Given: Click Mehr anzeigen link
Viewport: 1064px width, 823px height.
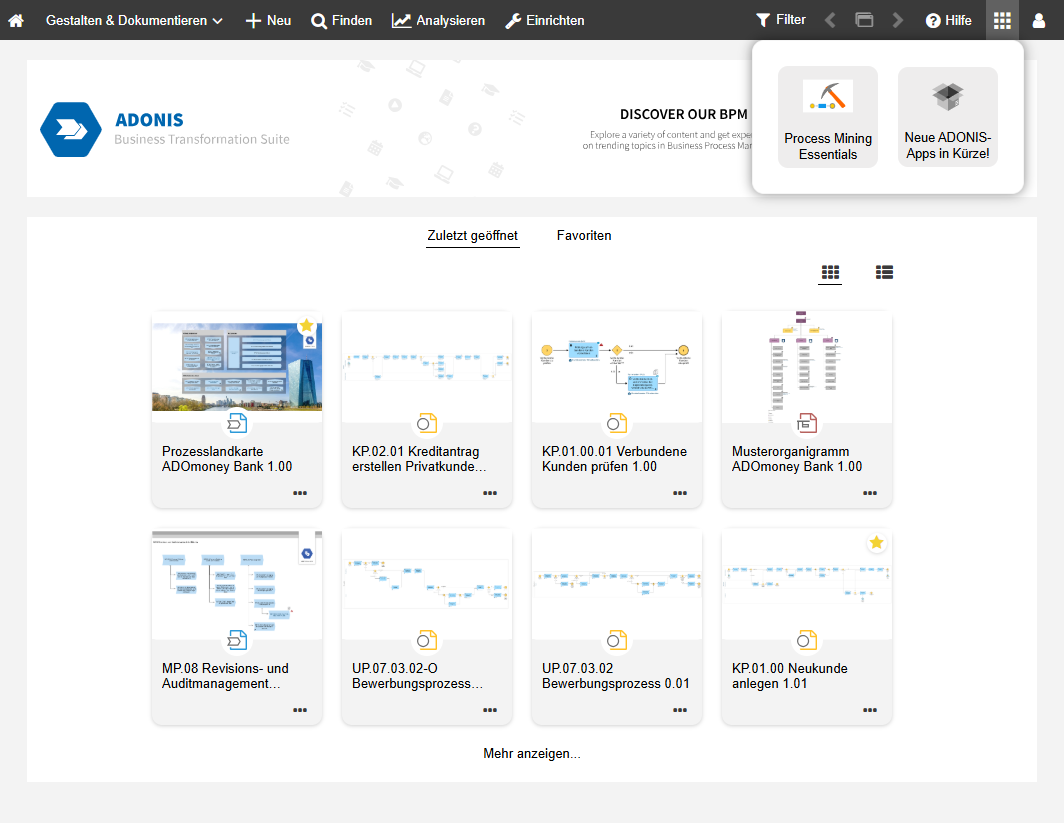Looking at the screenshot, I should [x=532, y=754].
